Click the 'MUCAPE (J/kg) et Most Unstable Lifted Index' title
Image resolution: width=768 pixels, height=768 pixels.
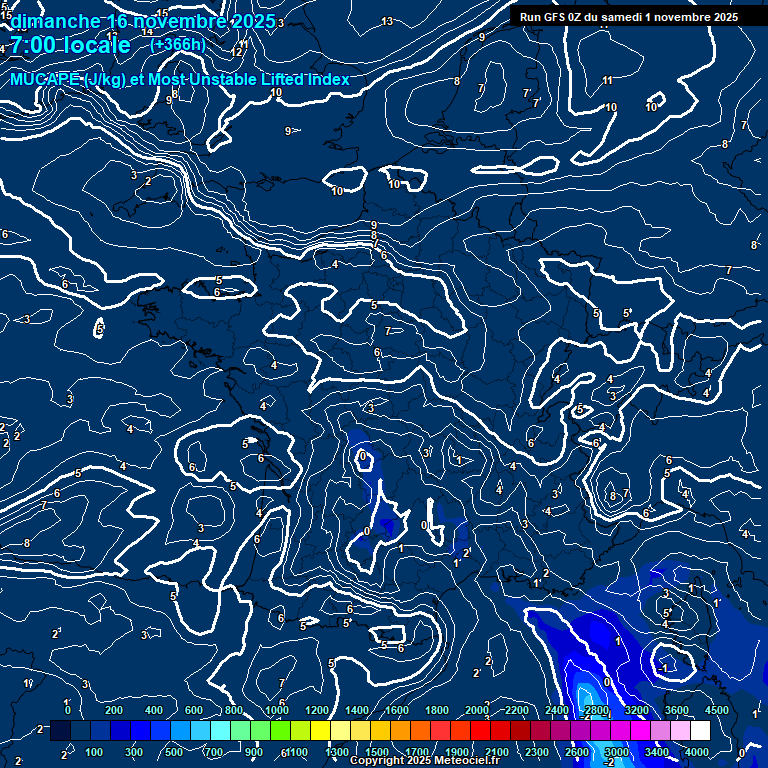(x=180, y=79)
